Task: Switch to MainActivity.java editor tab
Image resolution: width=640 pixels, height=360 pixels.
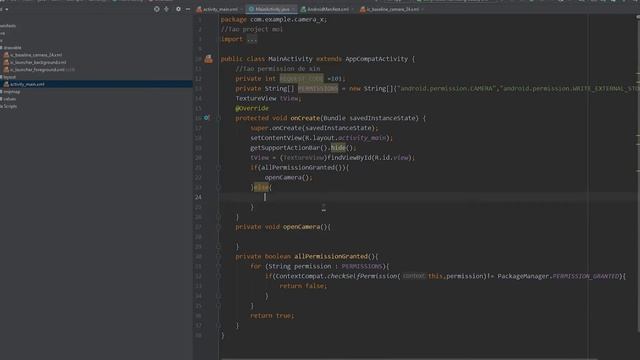Action: 272,9
